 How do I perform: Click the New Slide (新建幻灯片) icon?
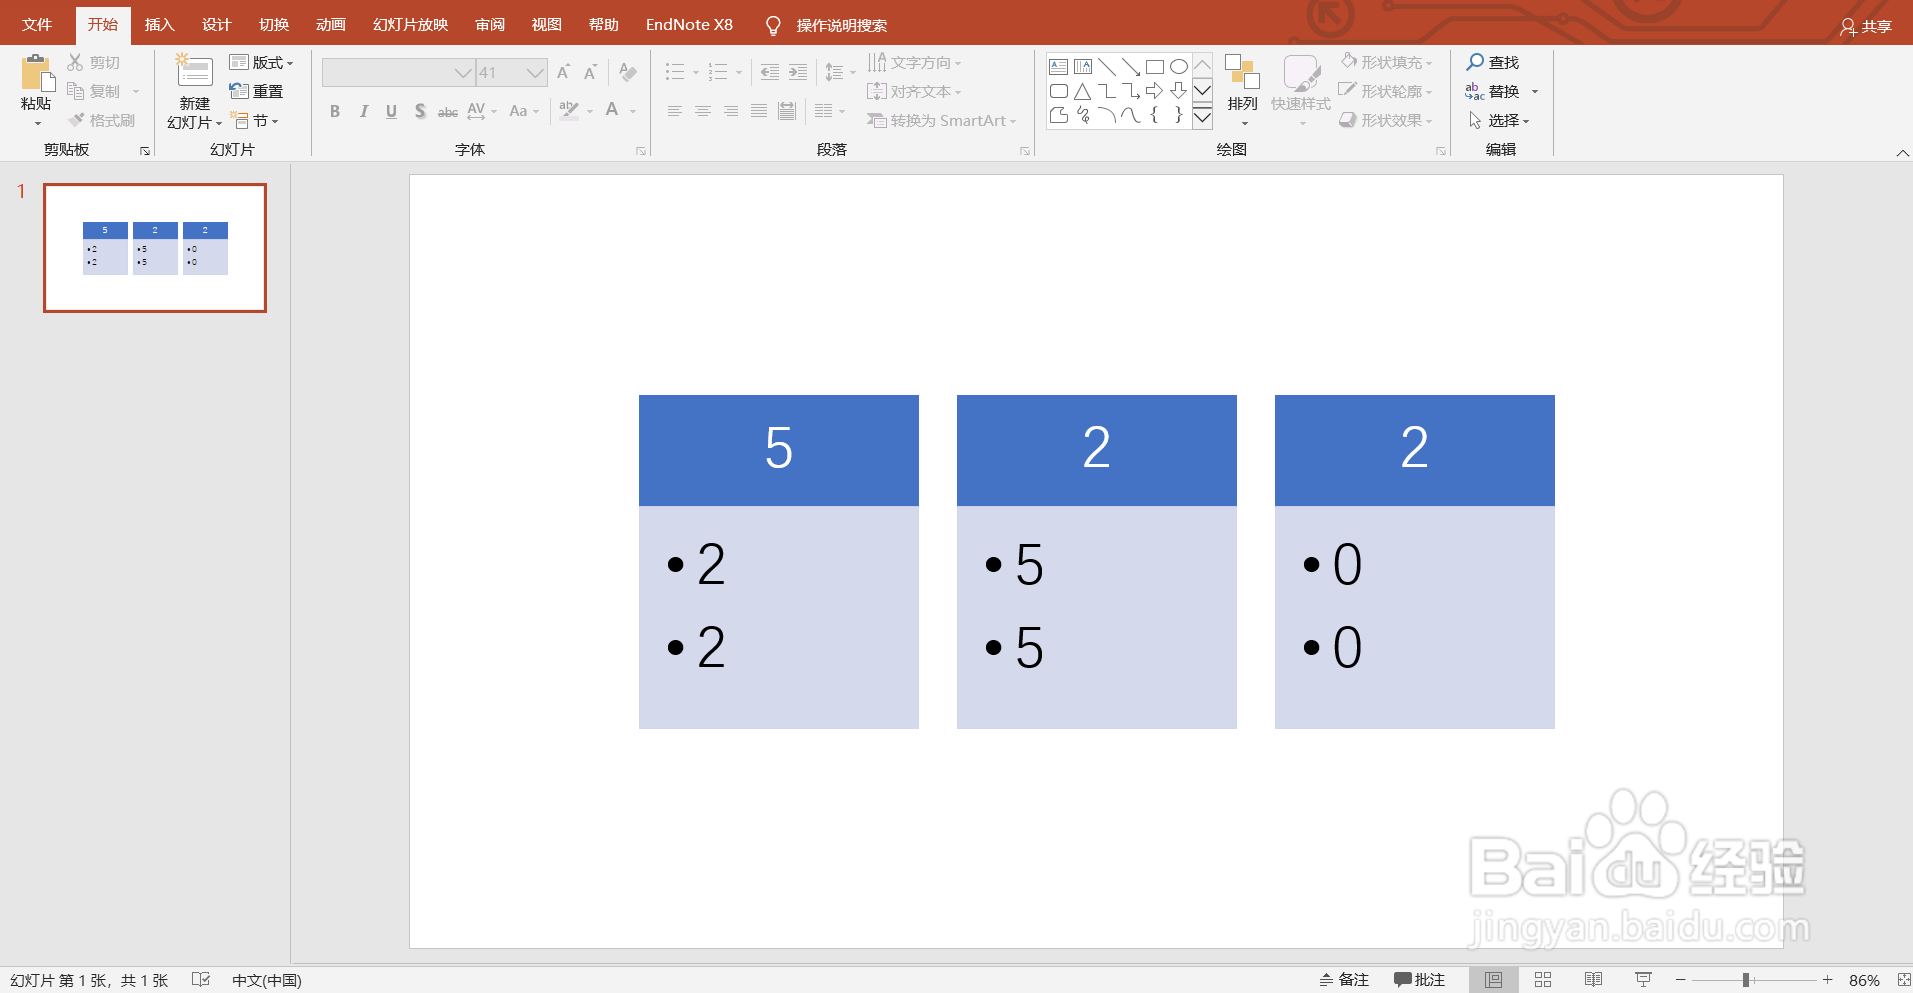coord(194,73)
